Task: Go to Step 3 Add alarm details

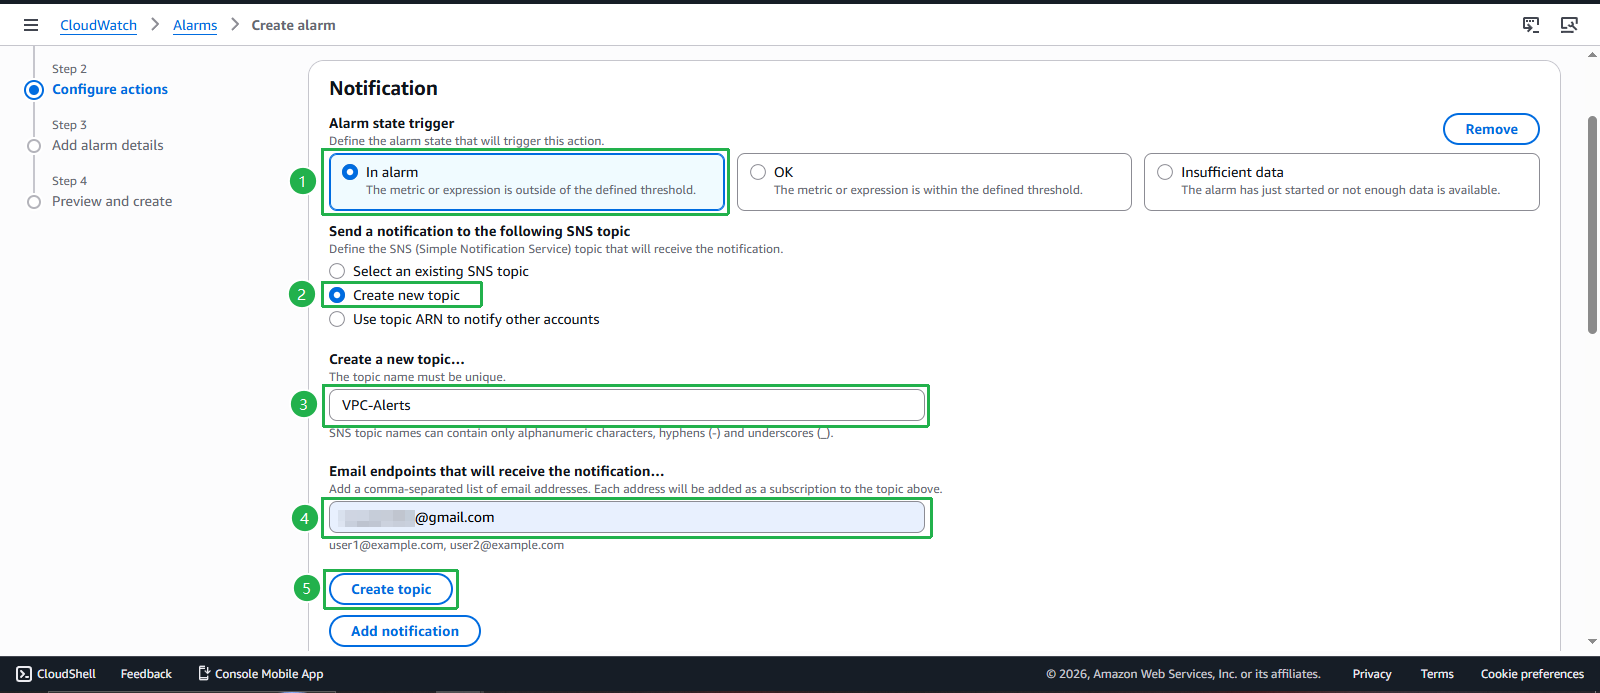Action: [108, 145]
